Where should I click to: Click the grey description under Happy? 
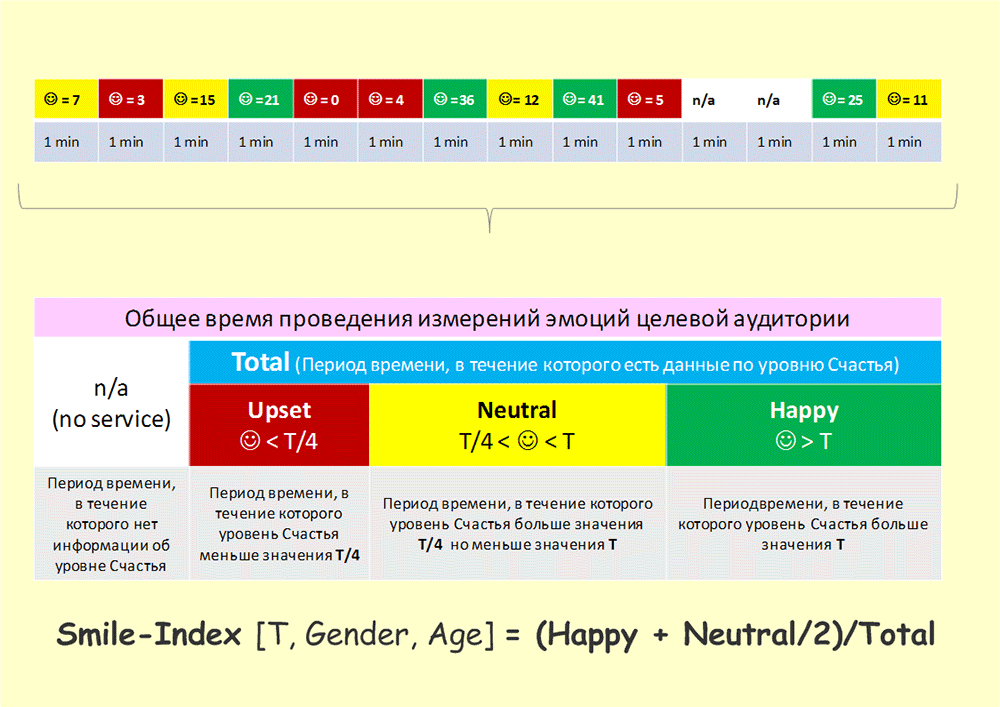pyautogui.click(x=803, y=524)
